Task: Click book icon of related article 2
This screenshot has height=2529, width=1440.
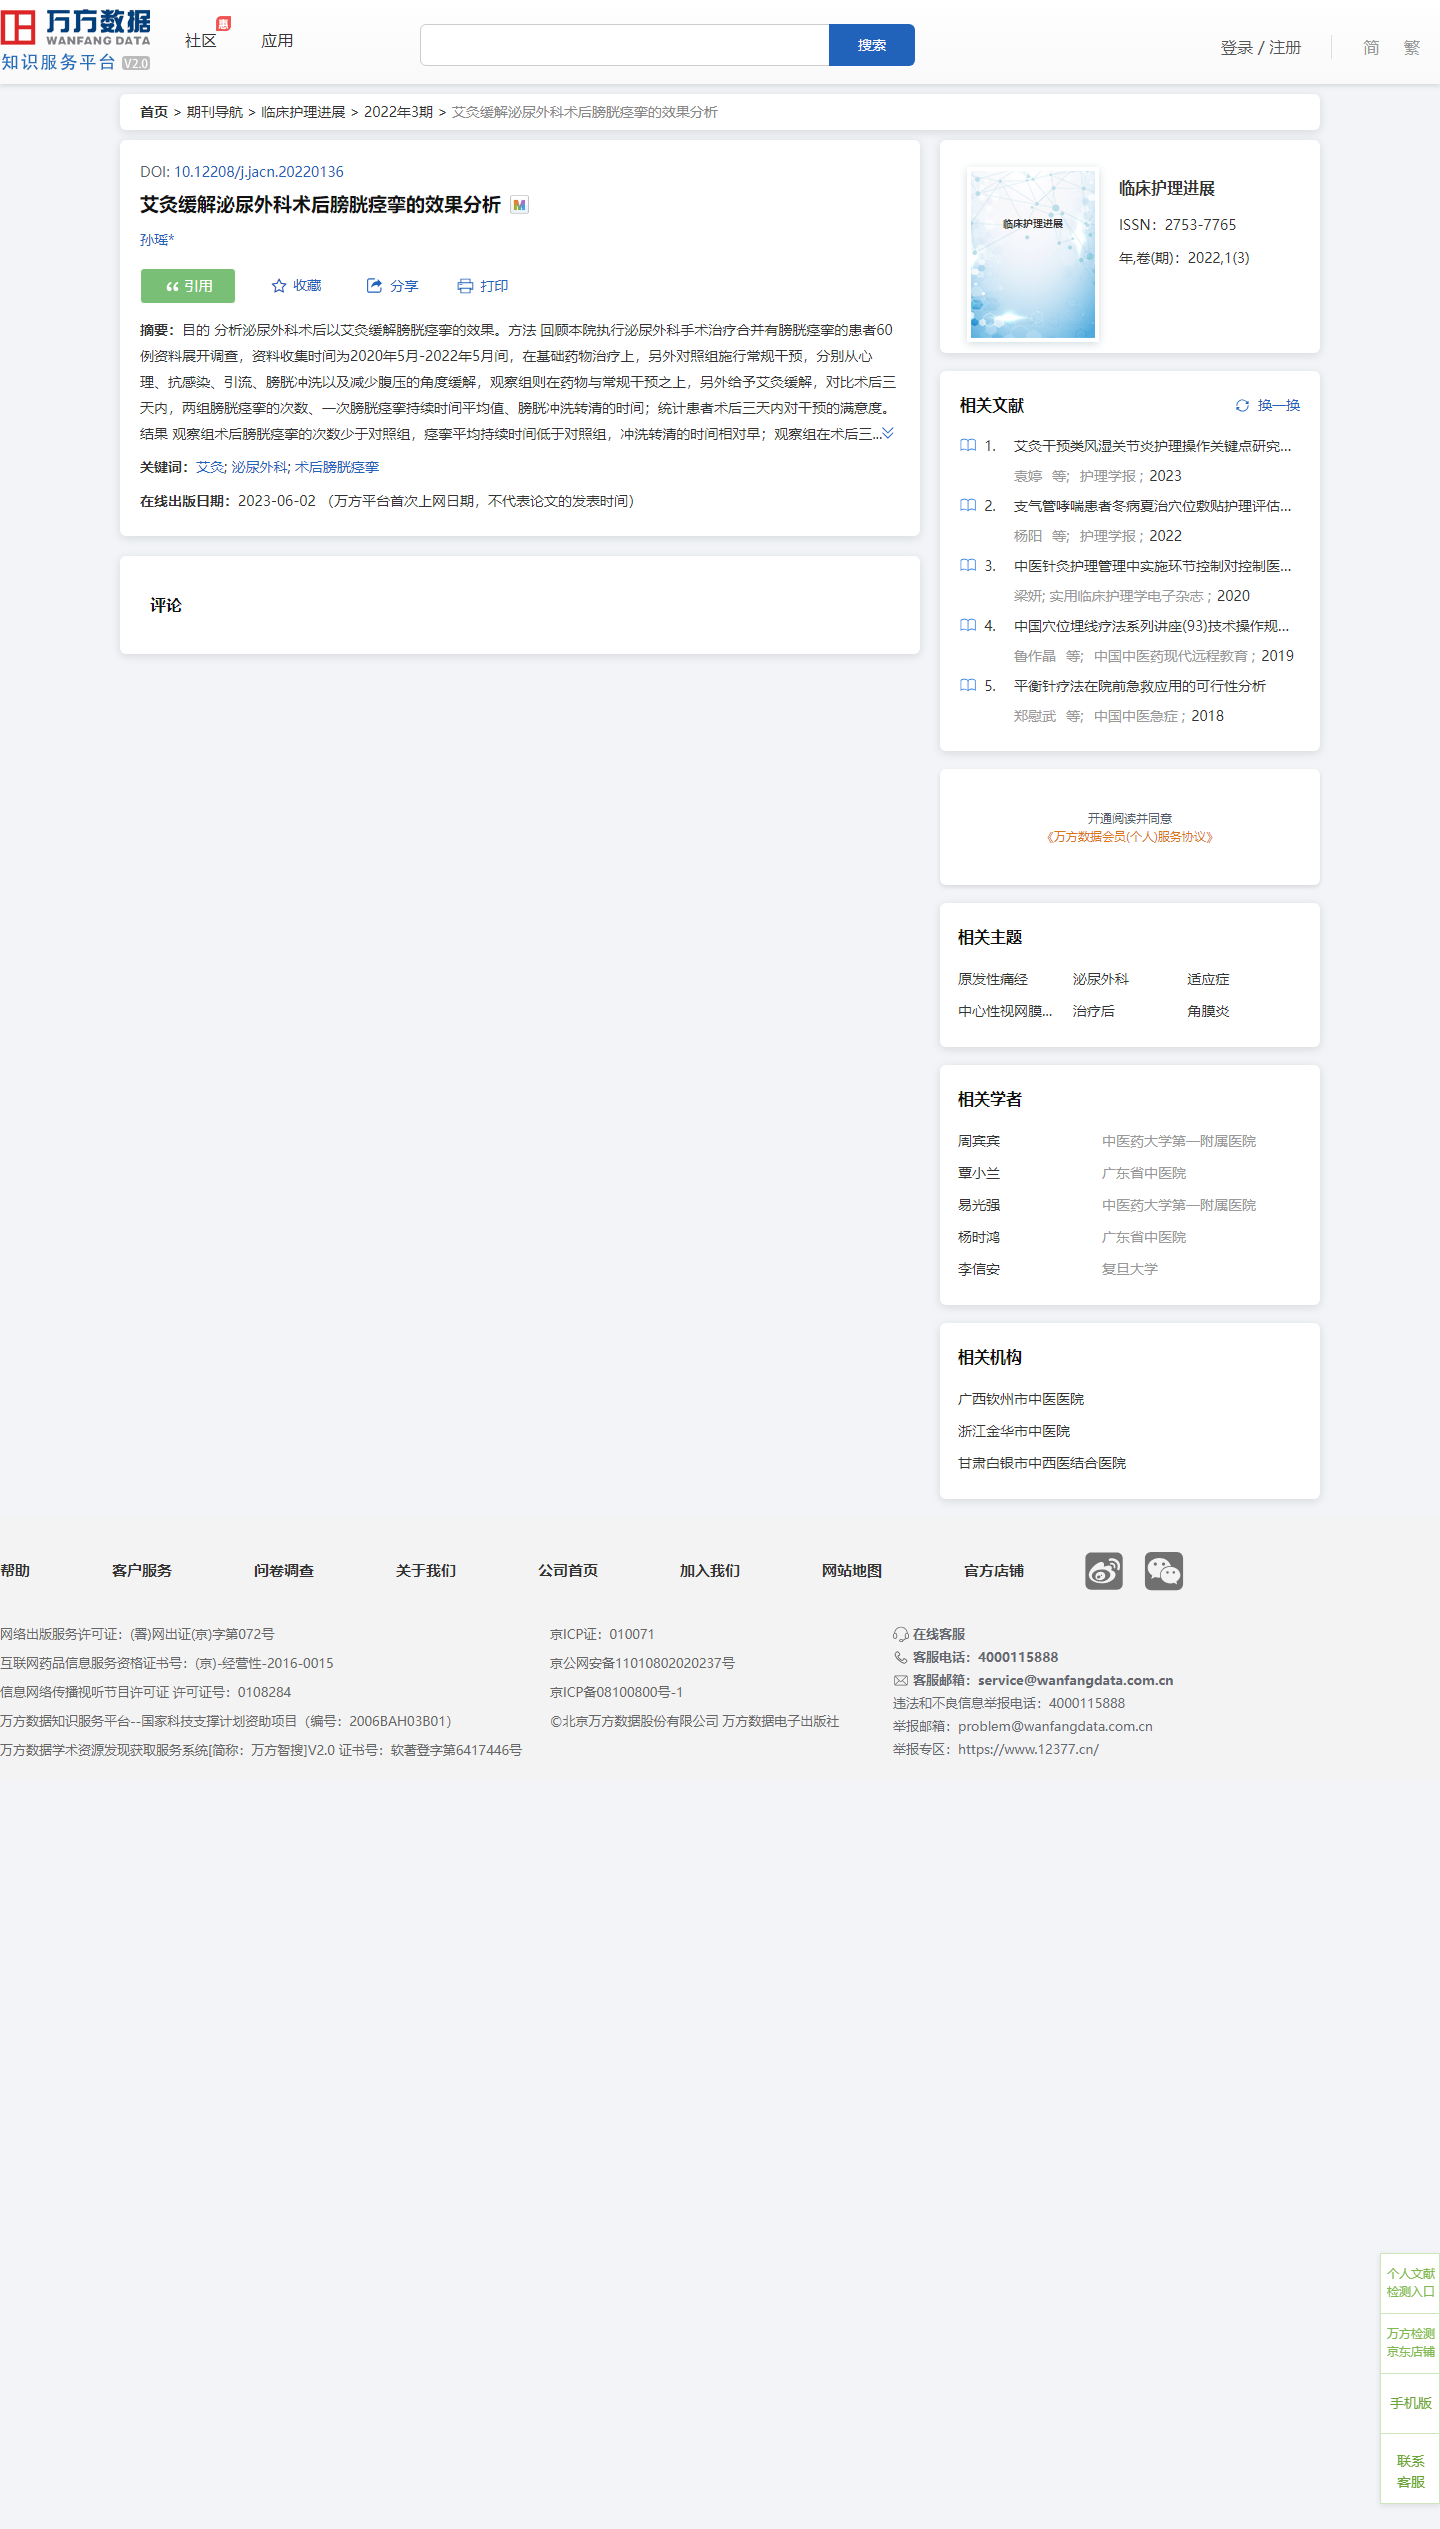Action: tap(968, 505)
